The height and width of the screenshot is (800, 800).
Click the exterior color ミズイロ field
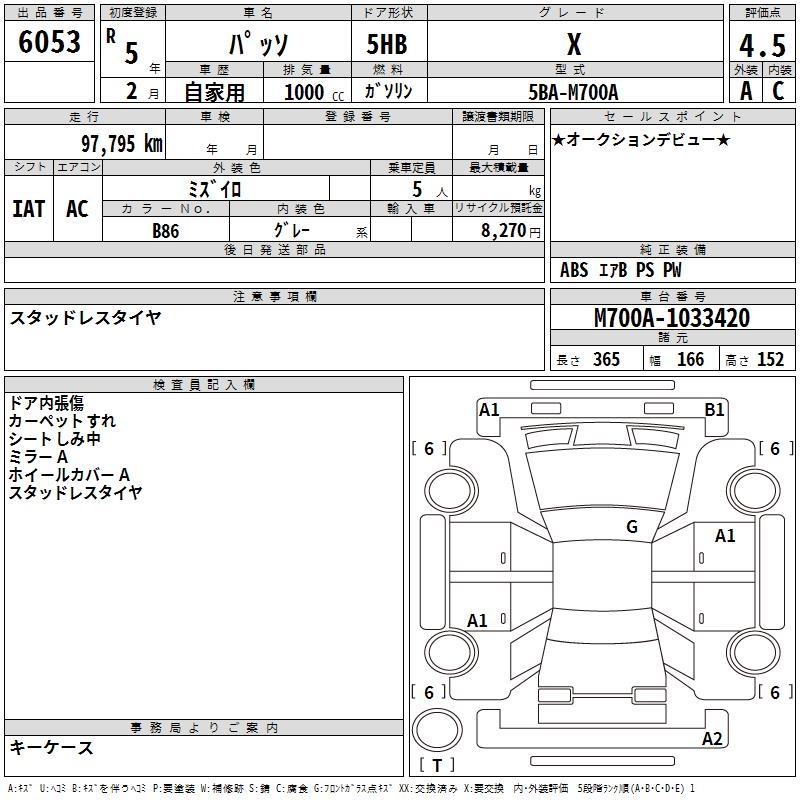[215, 188]
